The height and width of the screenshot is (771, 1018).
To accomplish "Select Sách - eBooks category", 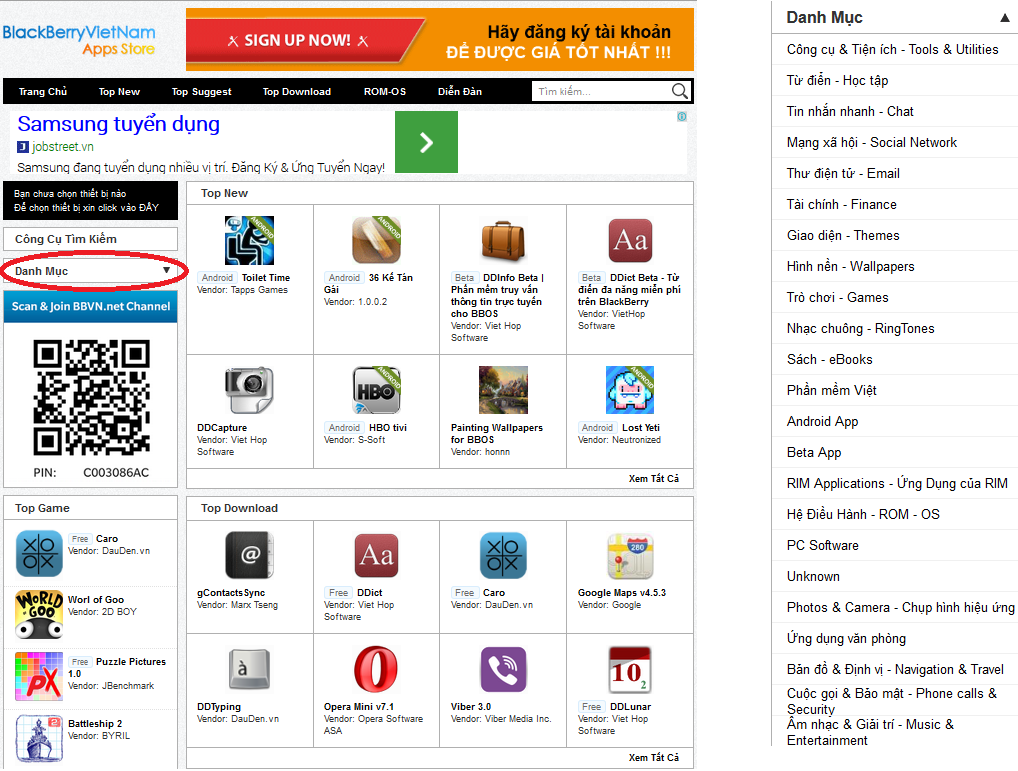I will tap(895, 360).
